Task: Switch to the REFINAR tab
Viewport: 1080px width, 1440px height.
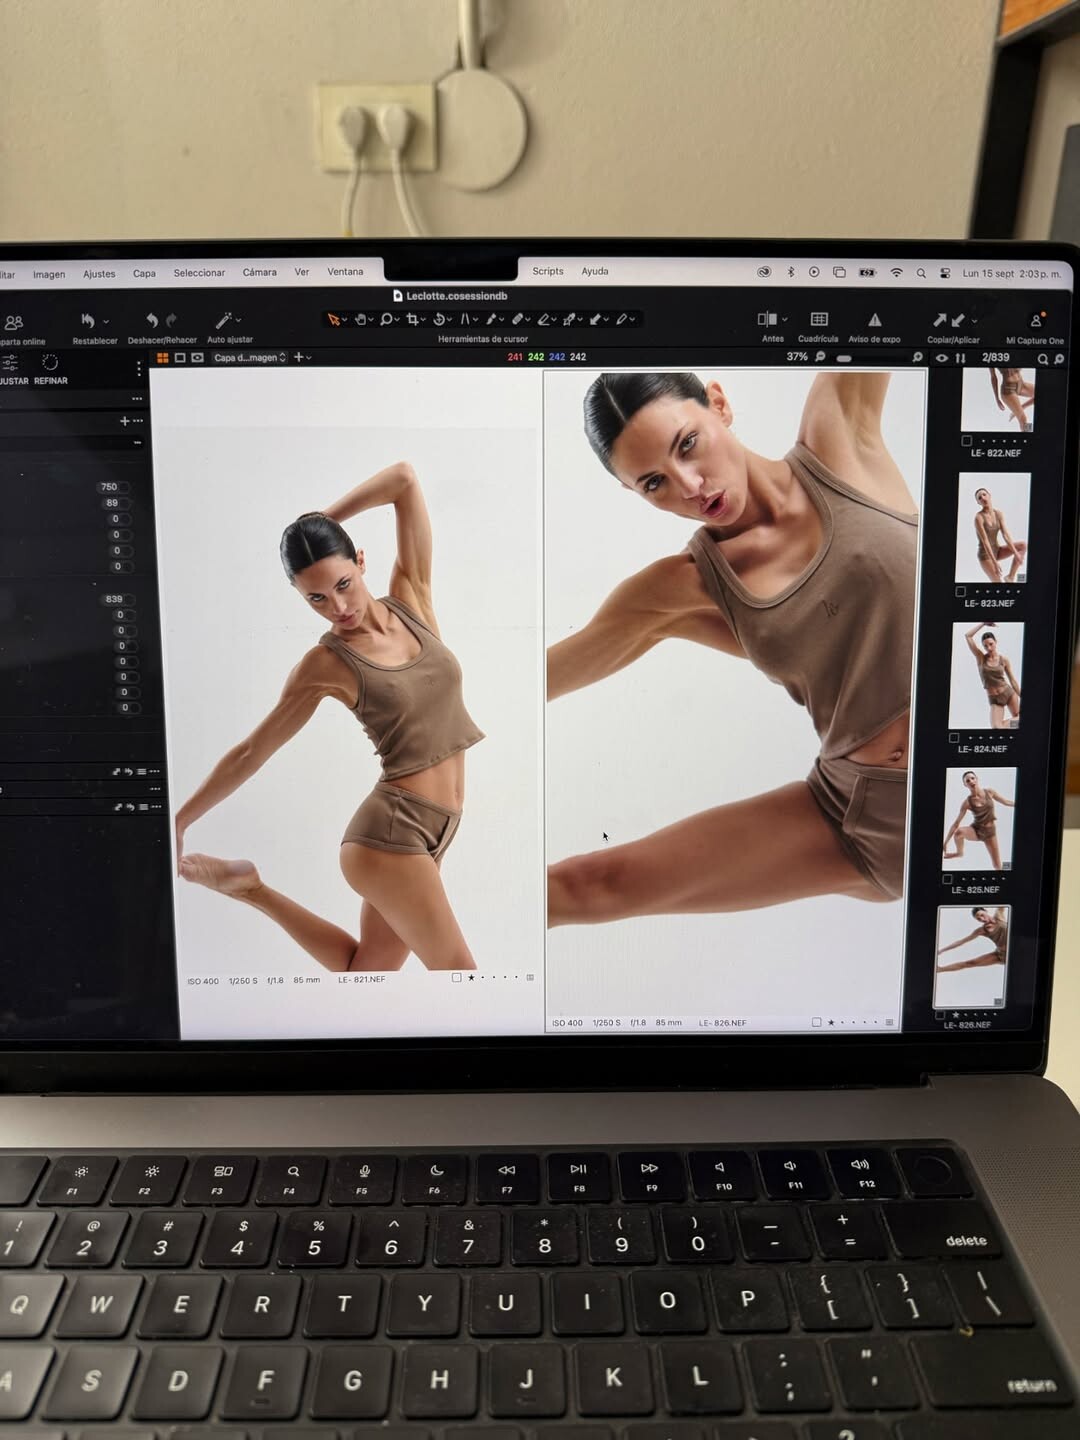Action: pos(50,368)
